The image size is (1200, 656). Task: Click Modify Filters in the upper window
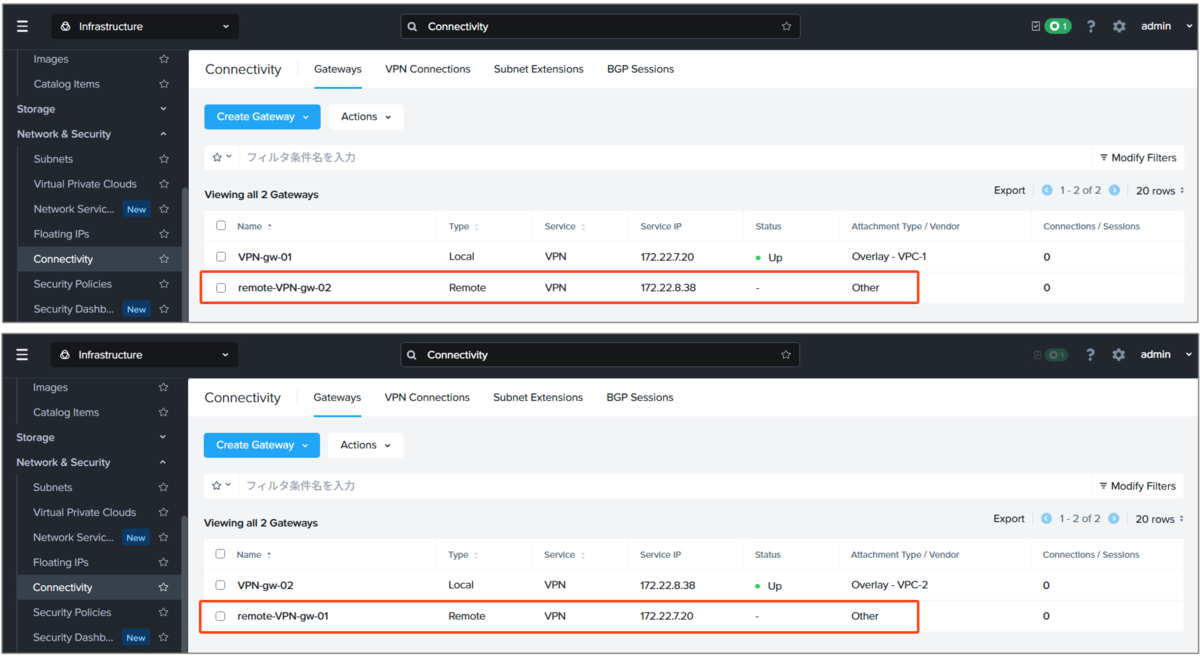1137,157
